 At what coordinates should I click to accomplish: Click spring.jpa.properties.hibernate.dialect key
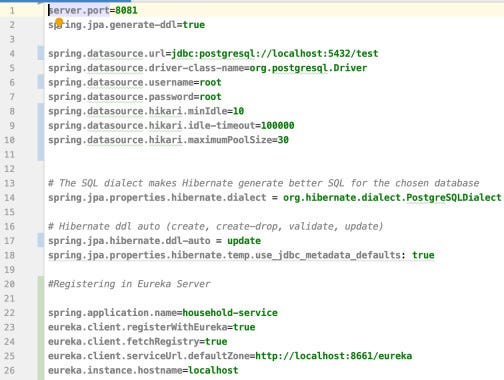point(157,198)
